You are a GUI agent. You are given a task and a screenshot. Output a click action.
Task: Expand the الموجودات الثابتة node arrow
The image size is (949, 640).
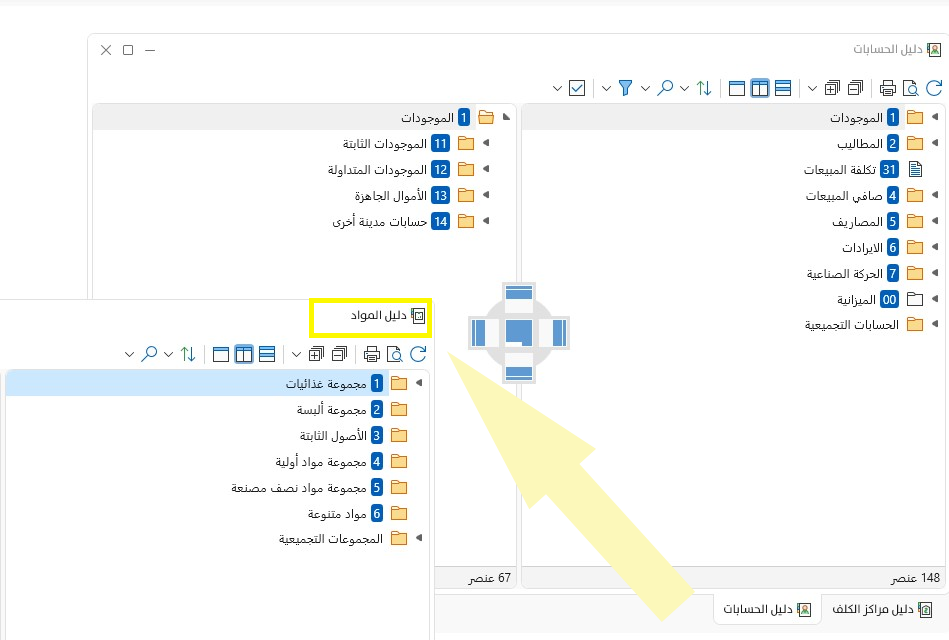pos(485,144)
